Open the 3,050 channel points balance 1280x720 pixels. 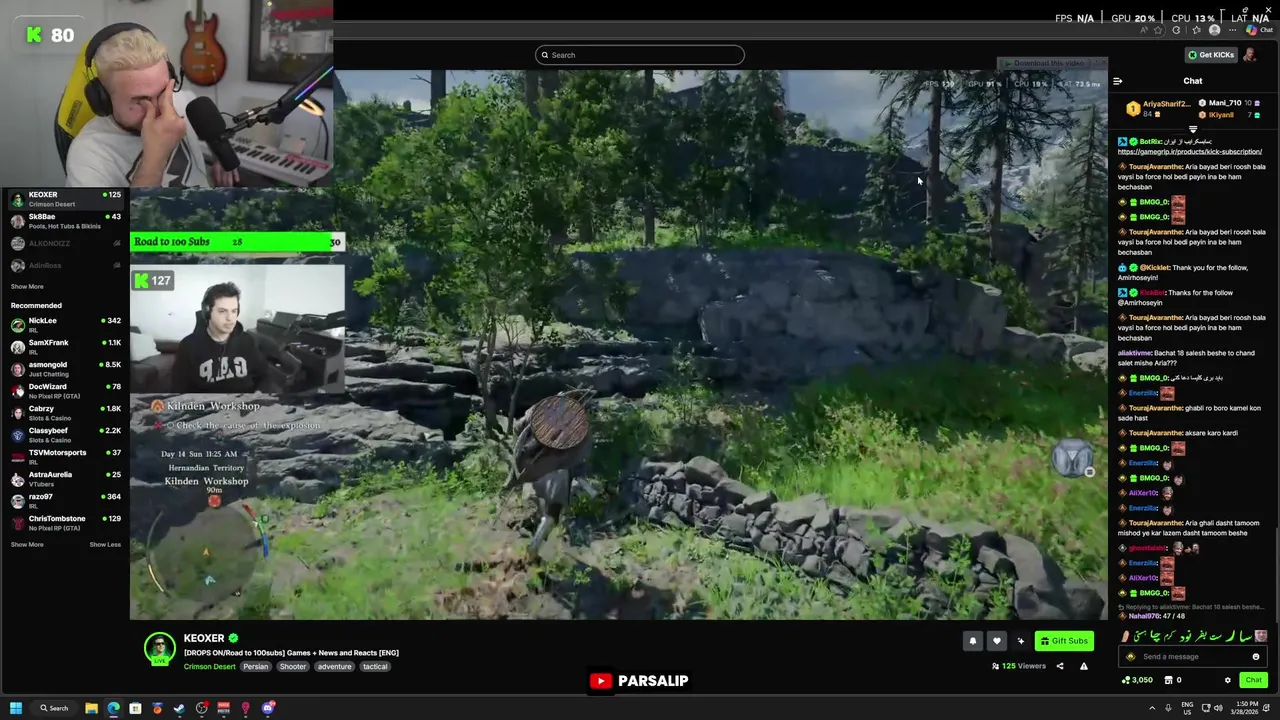[1137, 680]
